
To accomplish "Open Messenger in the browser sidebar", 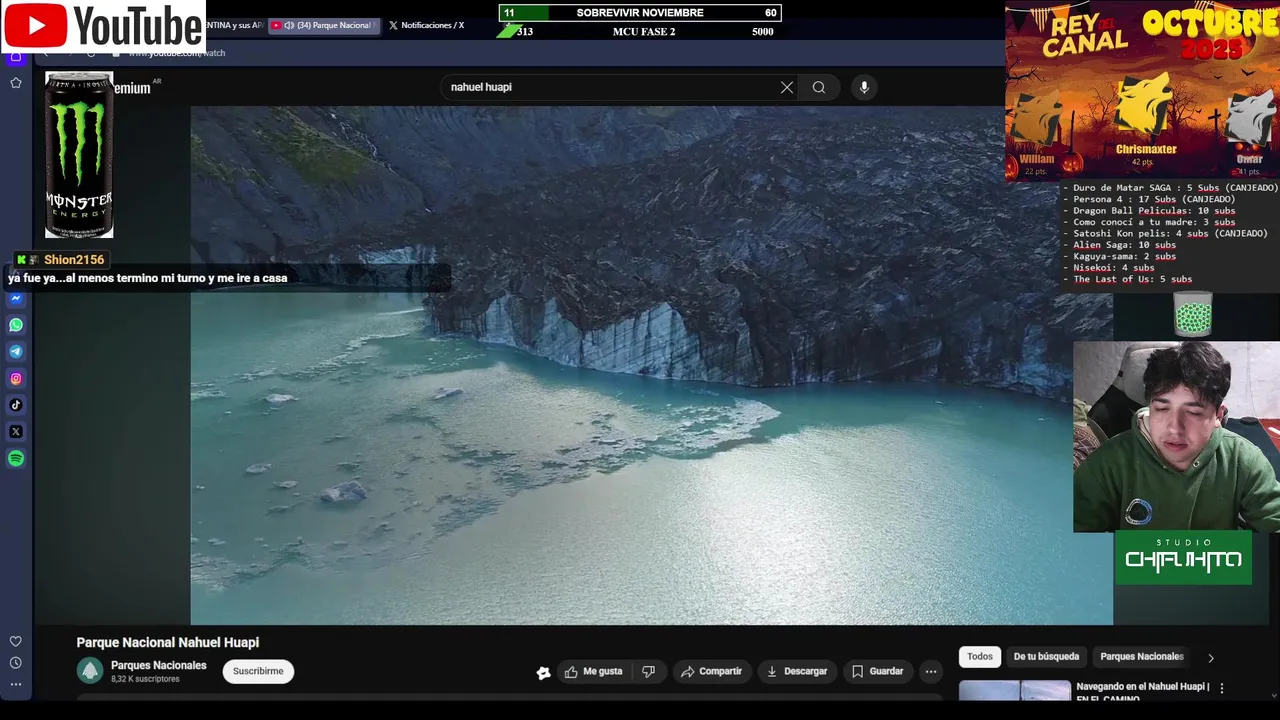I will [x=16, y=298].
